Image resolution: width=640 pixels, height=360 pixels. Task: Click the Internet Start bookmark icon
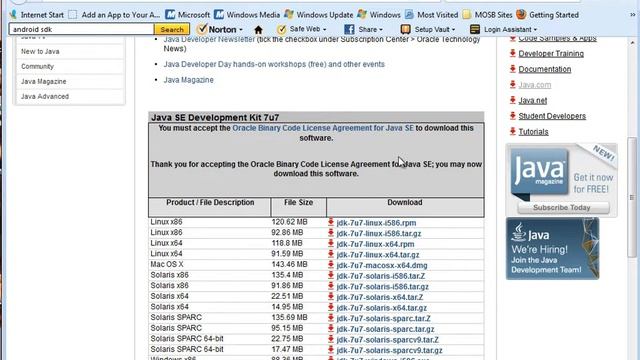[13, 15]
